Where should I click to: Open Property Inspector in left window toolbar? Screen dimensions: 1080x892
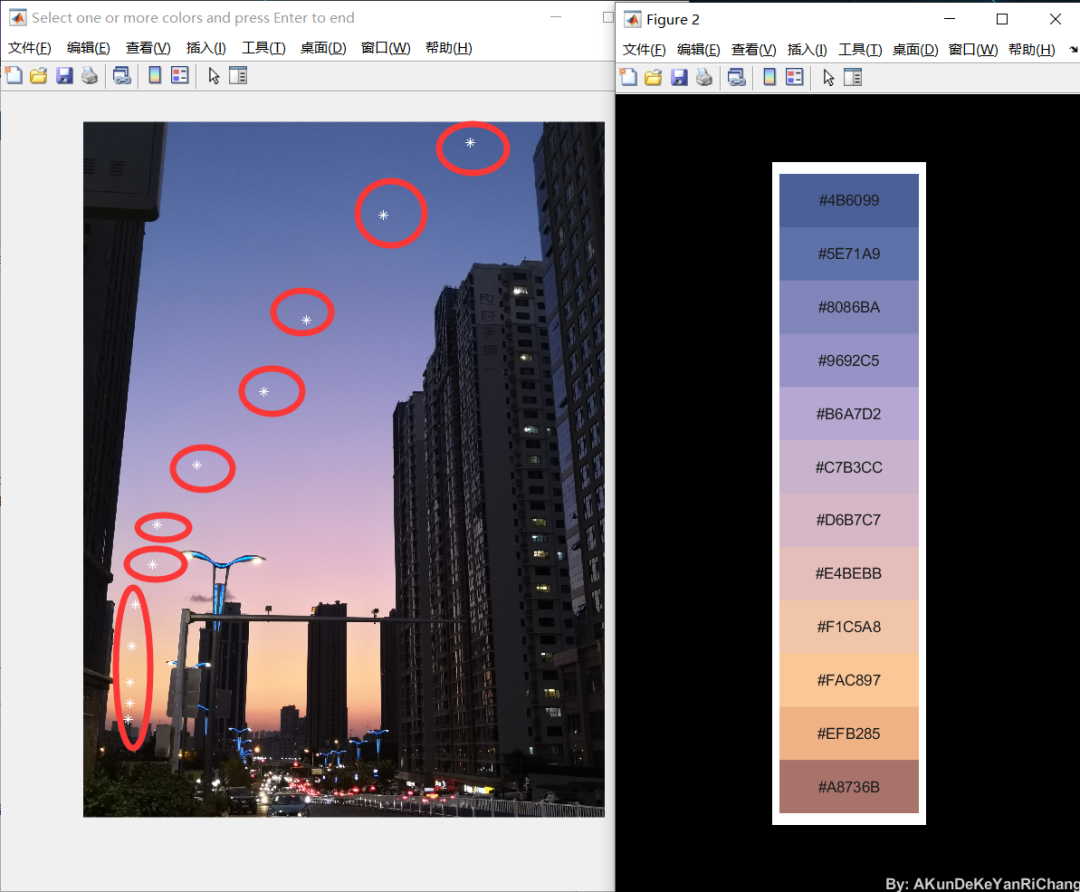238,76
